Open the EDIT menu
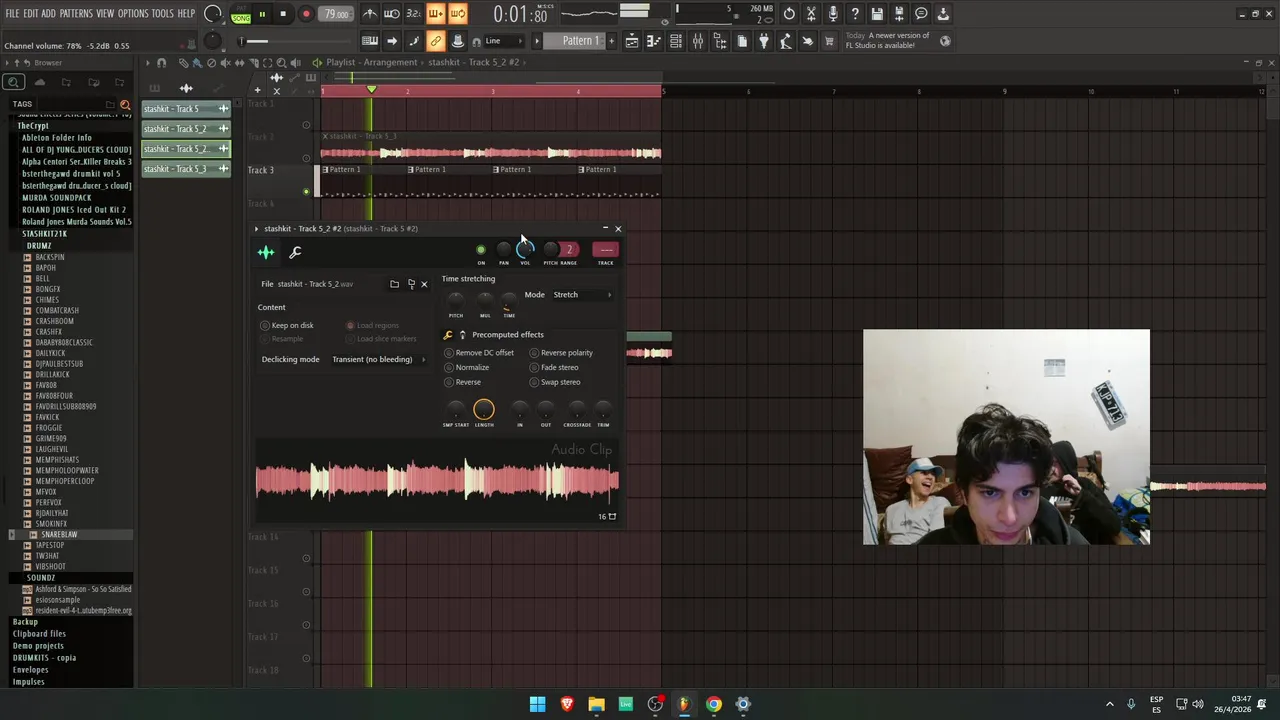Screen dimensions: 1280x720 pyautogui.click(x=31, y=14)
